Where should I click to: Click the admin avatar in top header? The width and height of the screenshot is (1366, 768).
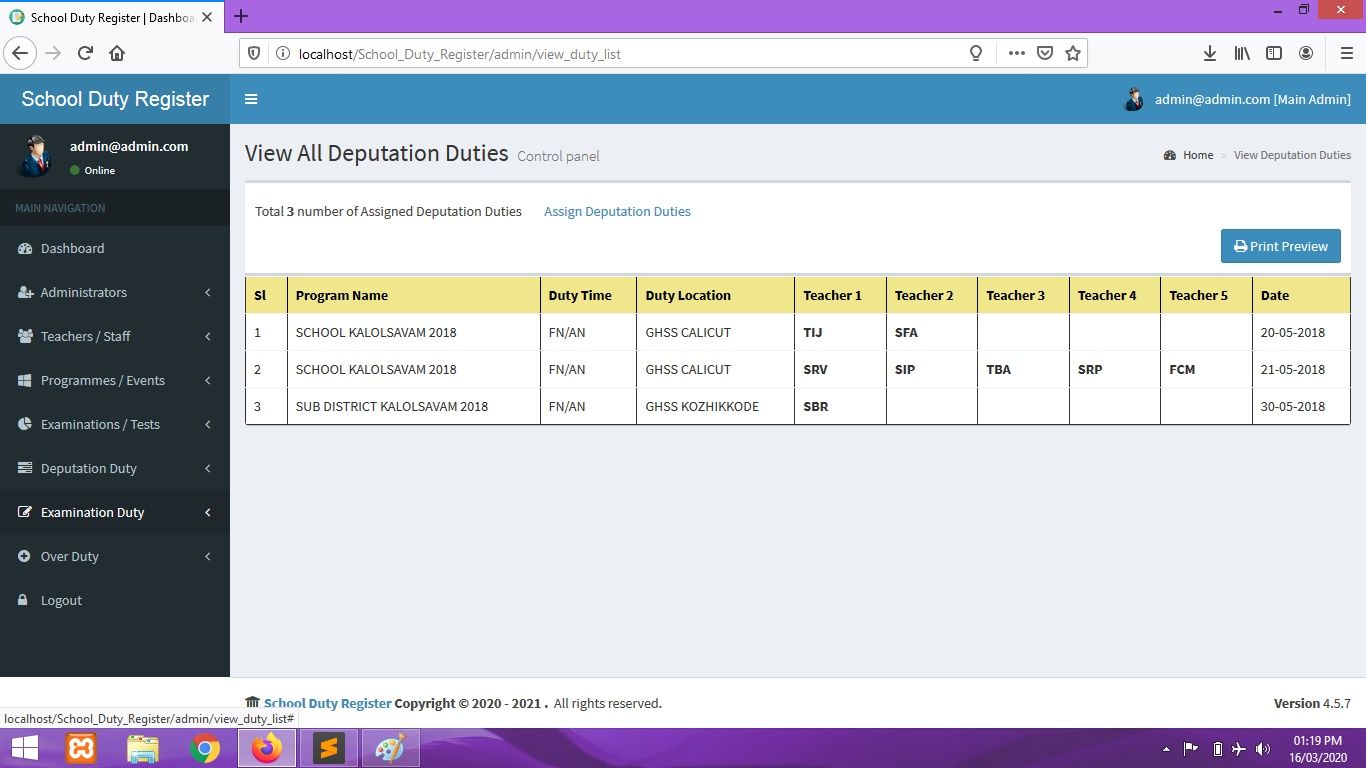click(x=1134, y=99)
